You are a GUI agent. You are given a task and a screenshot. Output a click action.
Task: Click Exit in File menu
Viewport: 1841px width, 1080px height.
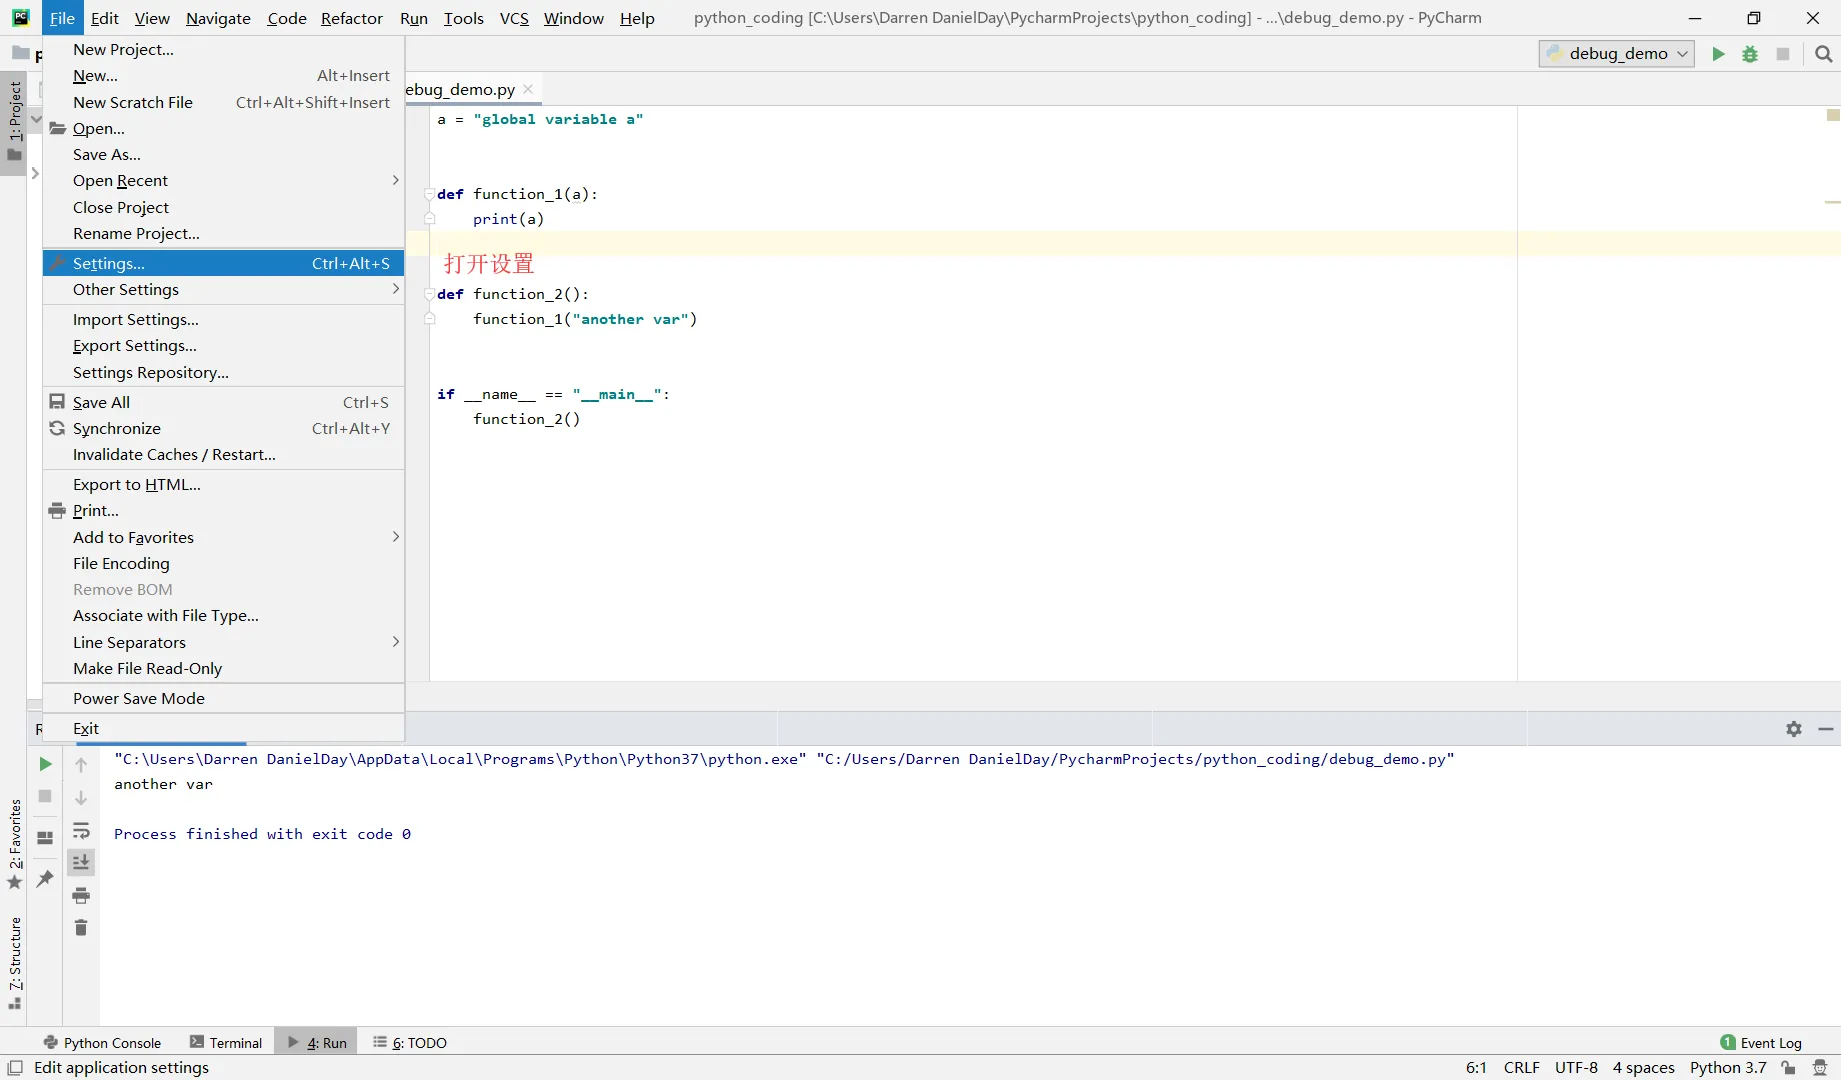224,728
